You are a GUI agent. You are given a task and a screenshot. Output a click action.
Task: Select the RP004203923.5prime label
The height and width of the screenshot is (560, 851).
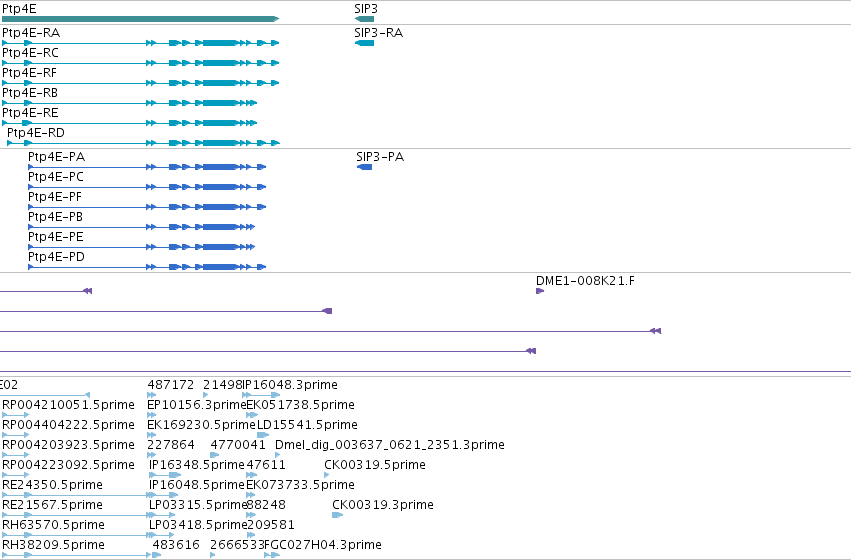[x=68, y=445]
